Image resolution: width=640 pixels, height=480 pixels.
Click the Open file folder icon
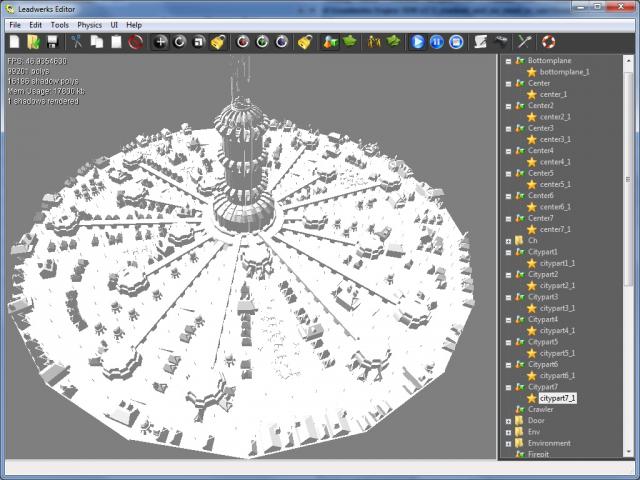[33, 42]
